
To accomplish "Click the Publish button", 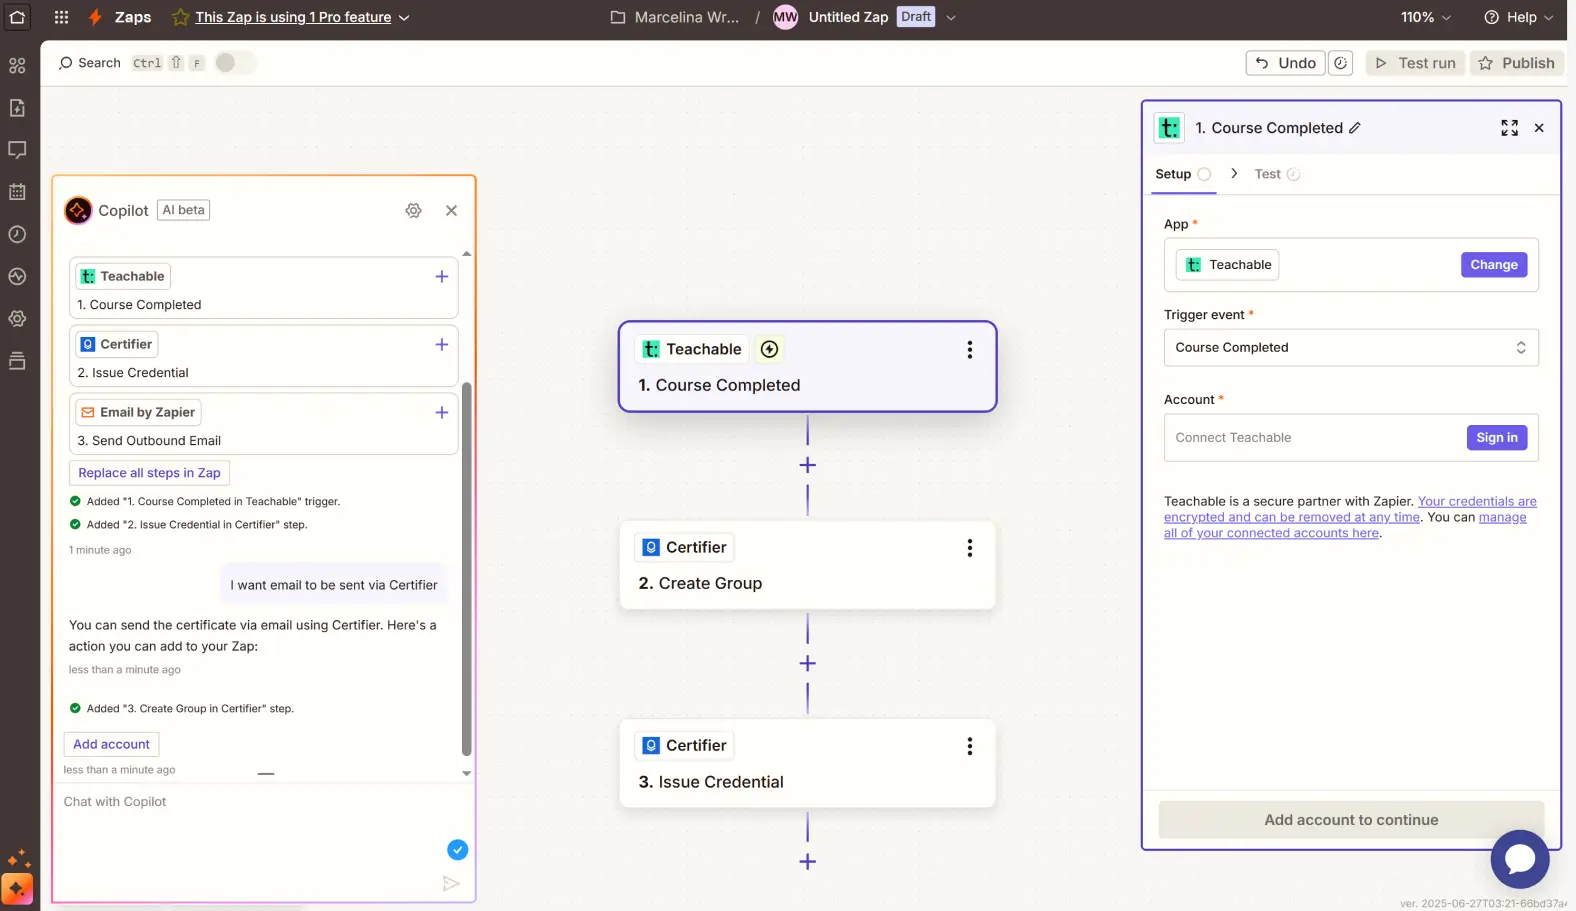I will (1517, 63).
